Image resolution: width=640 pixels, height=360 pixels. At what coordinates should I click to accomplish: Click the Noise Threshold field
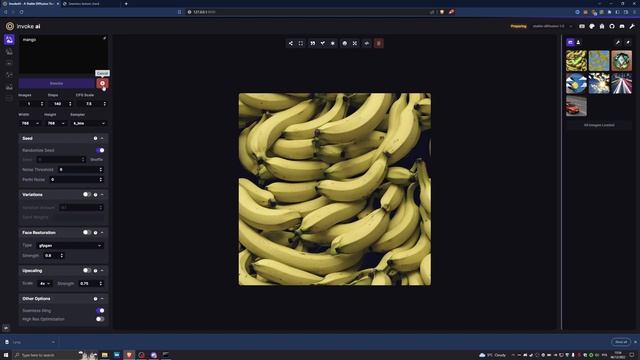pyautogui.click(x=80, y=169)
